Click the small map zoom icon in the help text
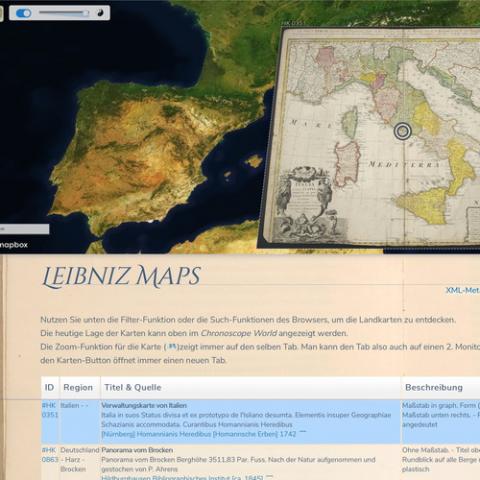The width and height of the screenshot is (480, 480). point(172,347)
